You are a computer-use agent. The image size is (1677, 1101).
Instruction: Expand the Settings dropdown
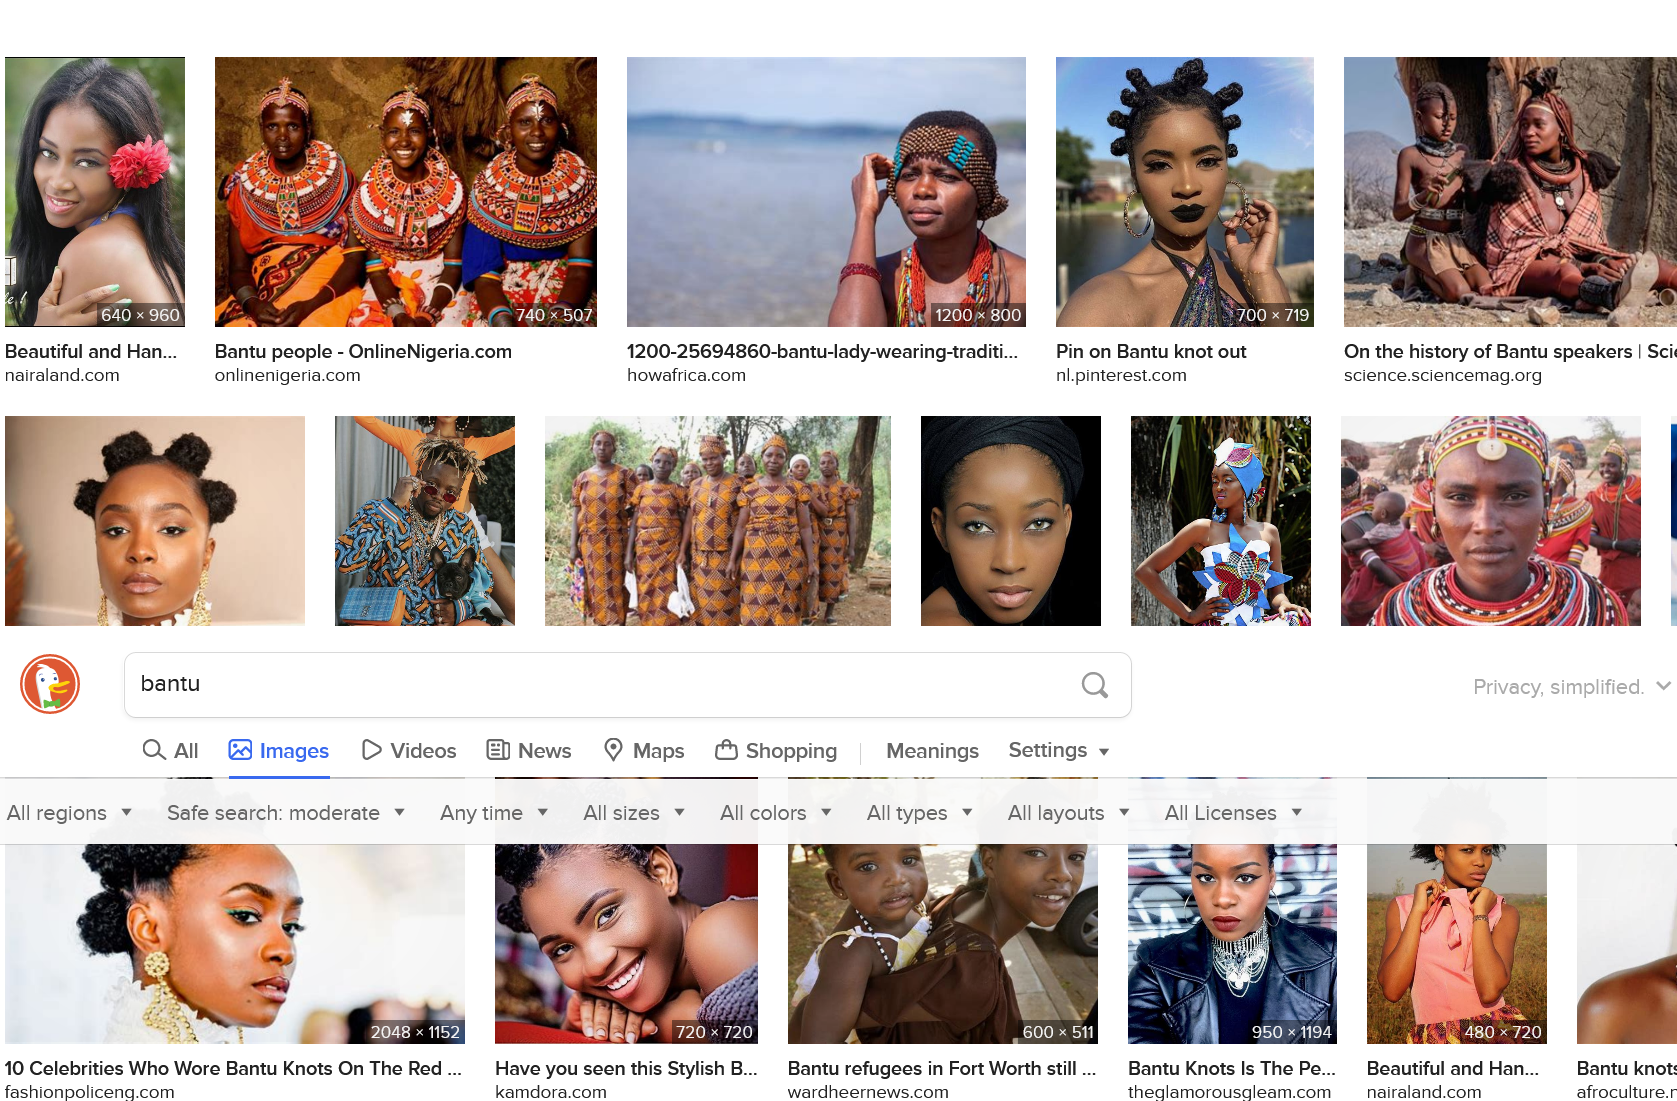pos(1058,750)
